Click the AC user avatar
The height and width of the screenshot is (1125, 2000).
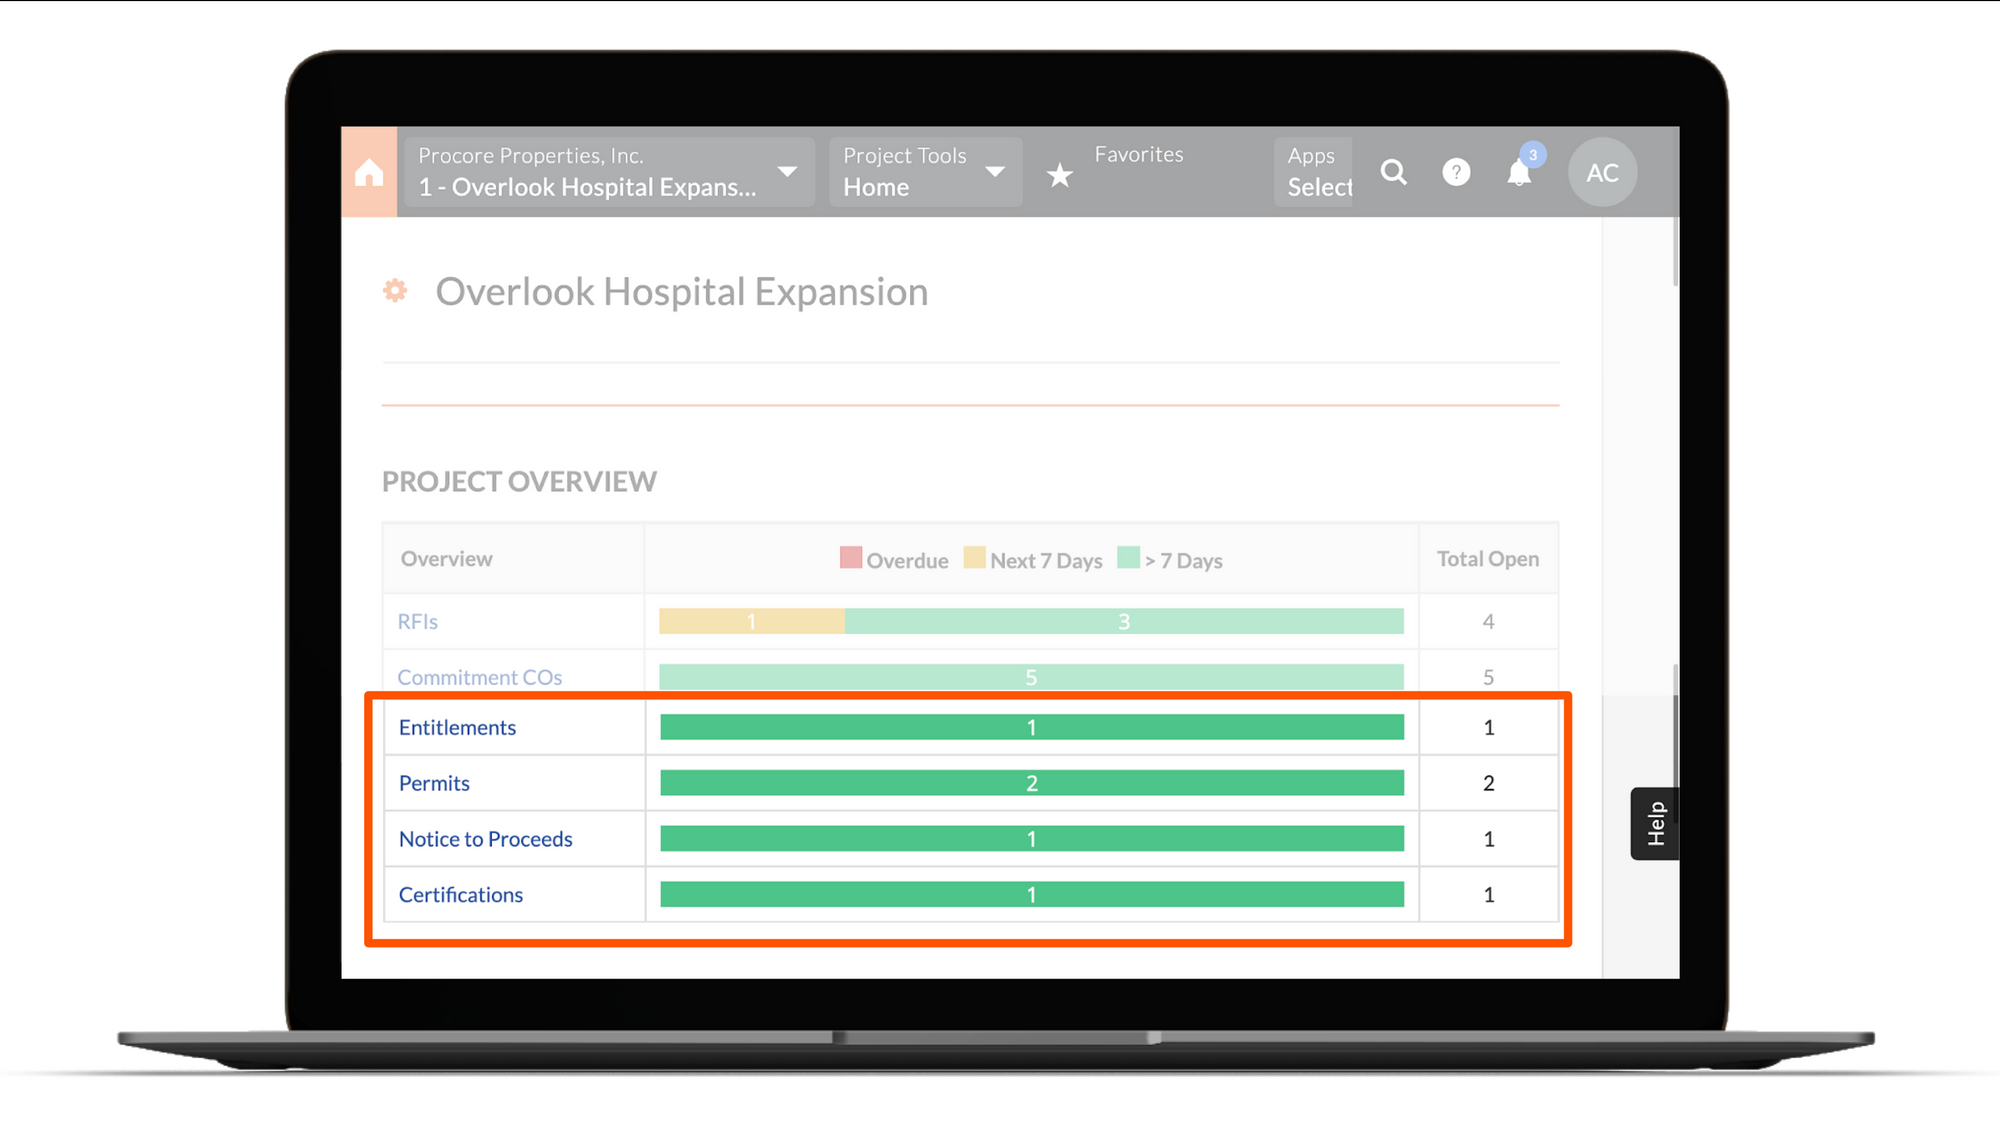[1602, 172]
